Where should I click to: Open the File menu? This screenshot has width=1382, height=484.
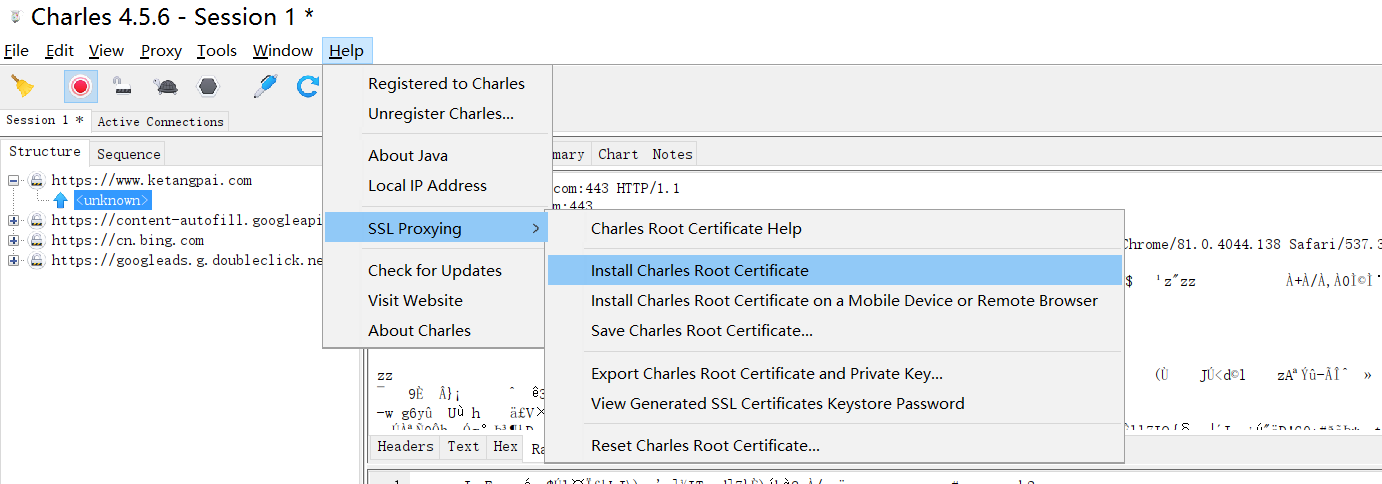[x=16, y=50]
